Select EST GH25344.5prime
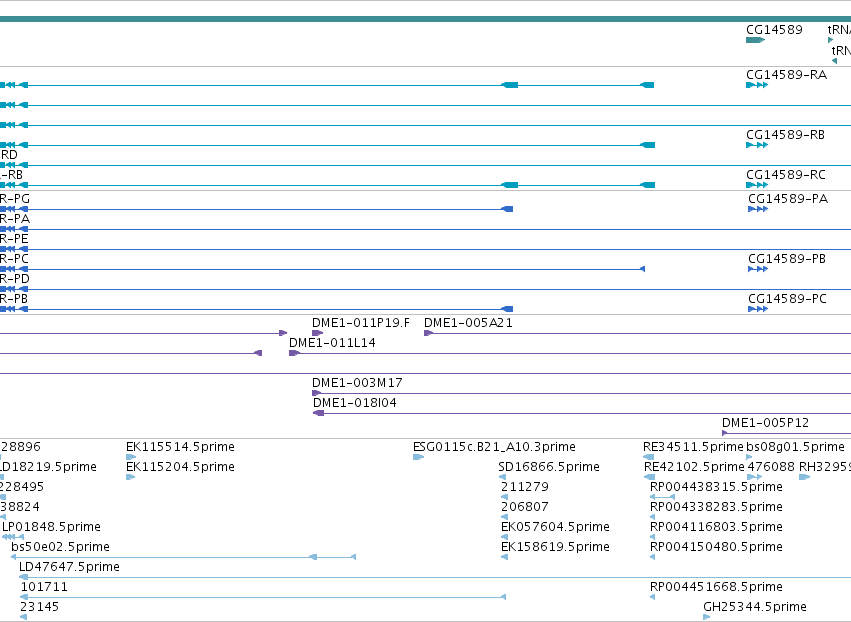This screenshot has height=622, width=851. 755,607
